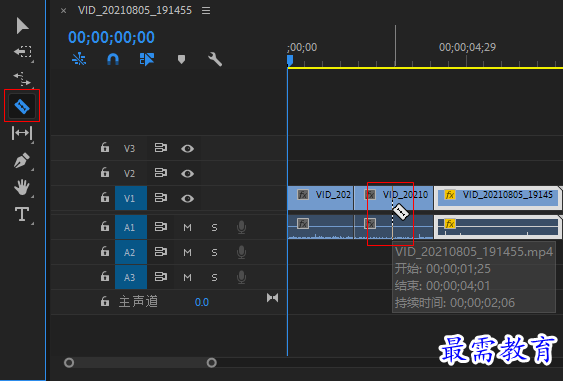Enable voice-over record on A3
This screenshot has width=563, height=381.
point(241,278)
